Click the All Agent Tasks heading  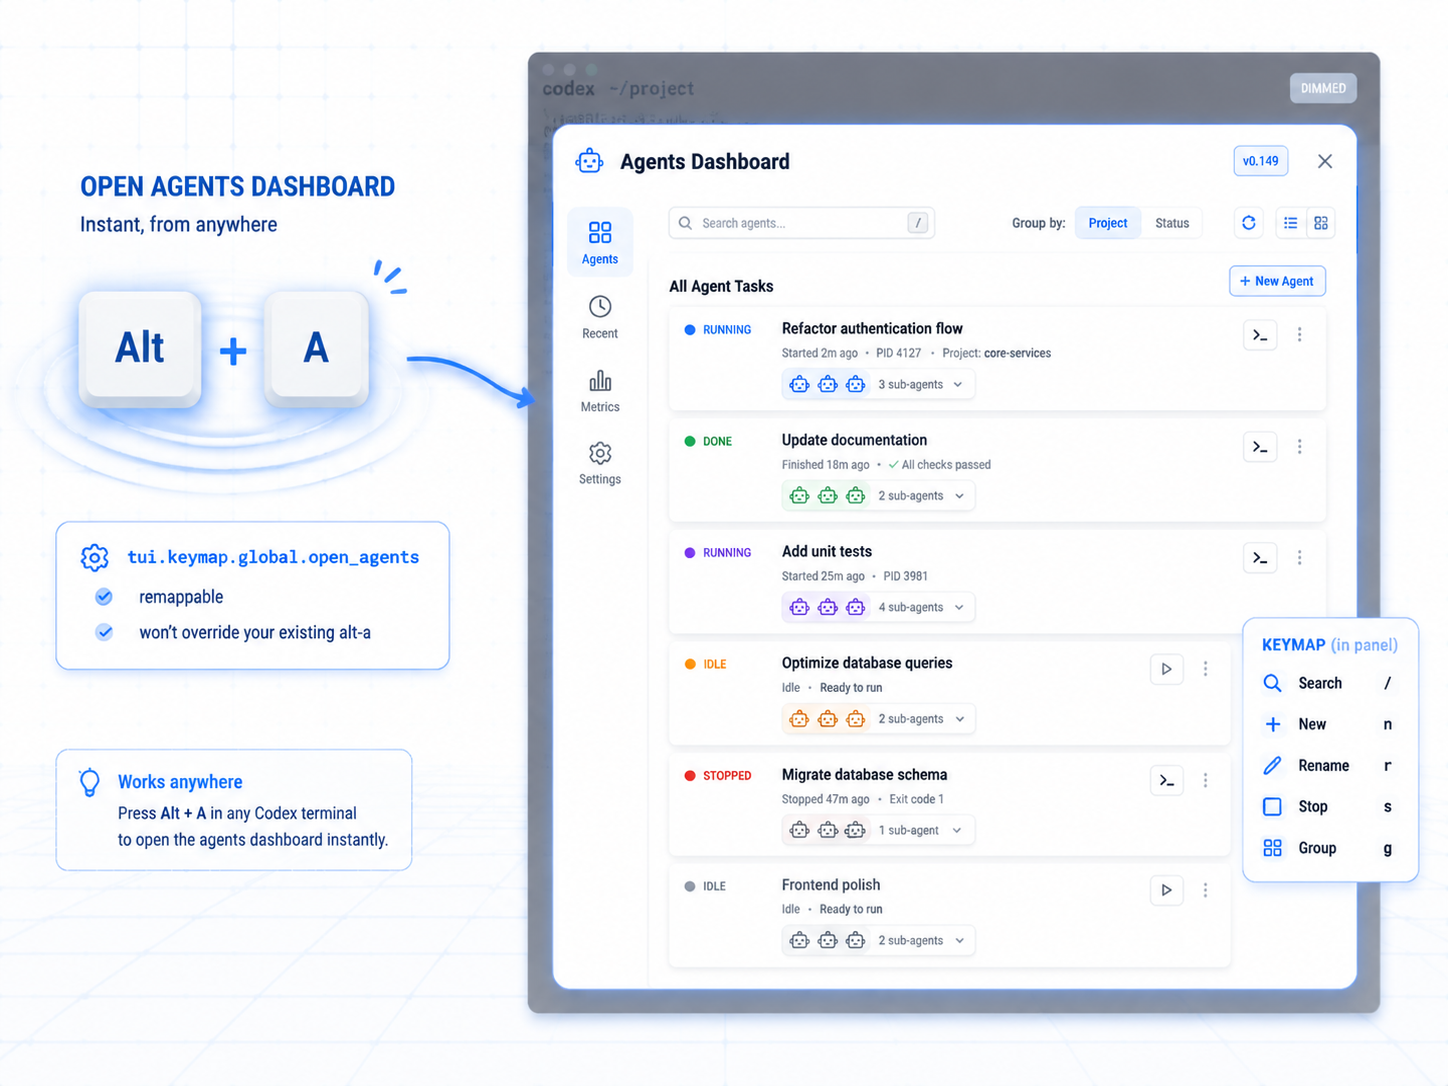coord(721,286)
